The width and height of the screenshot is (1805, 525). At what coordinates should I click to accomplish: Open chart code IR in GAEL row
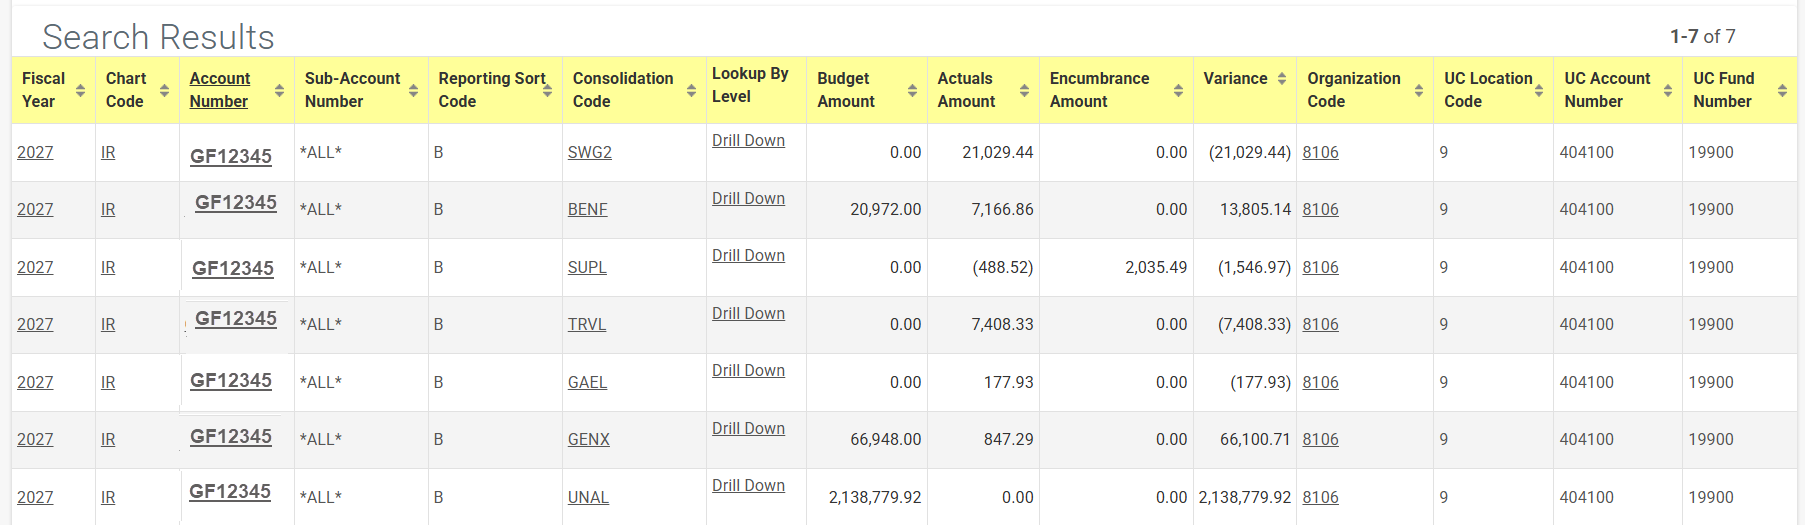[x=108, y=382]
